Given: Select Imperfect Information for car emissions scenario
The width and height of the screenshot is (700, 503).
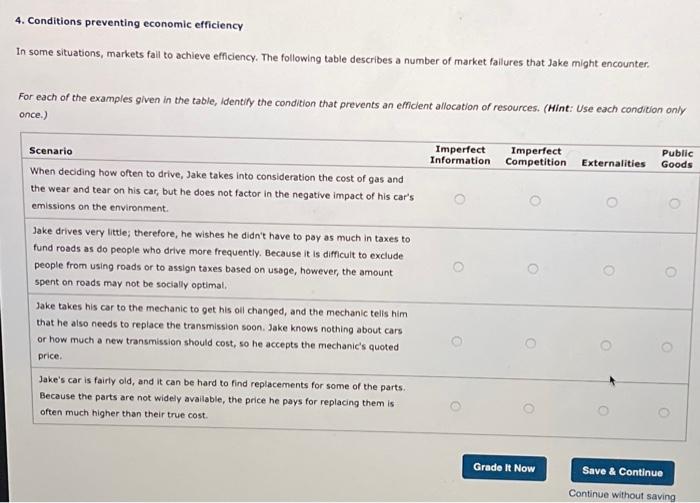Looking at the screenshot, I should 459,199.
